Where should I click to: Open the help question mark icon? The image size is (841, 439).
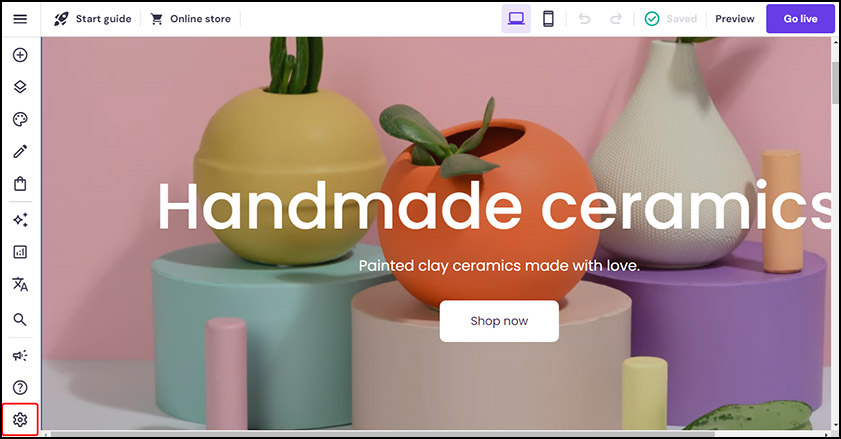(x=20, y=387)
